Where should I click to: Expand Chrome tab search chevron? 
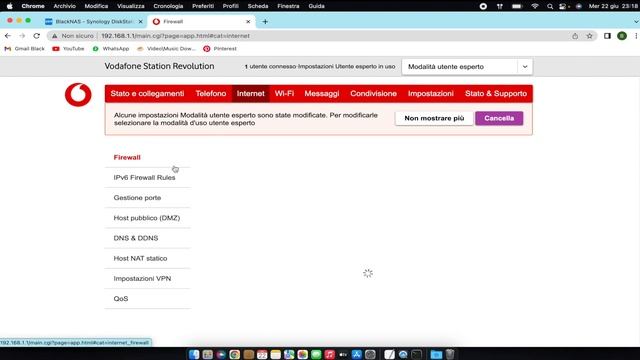636,22
